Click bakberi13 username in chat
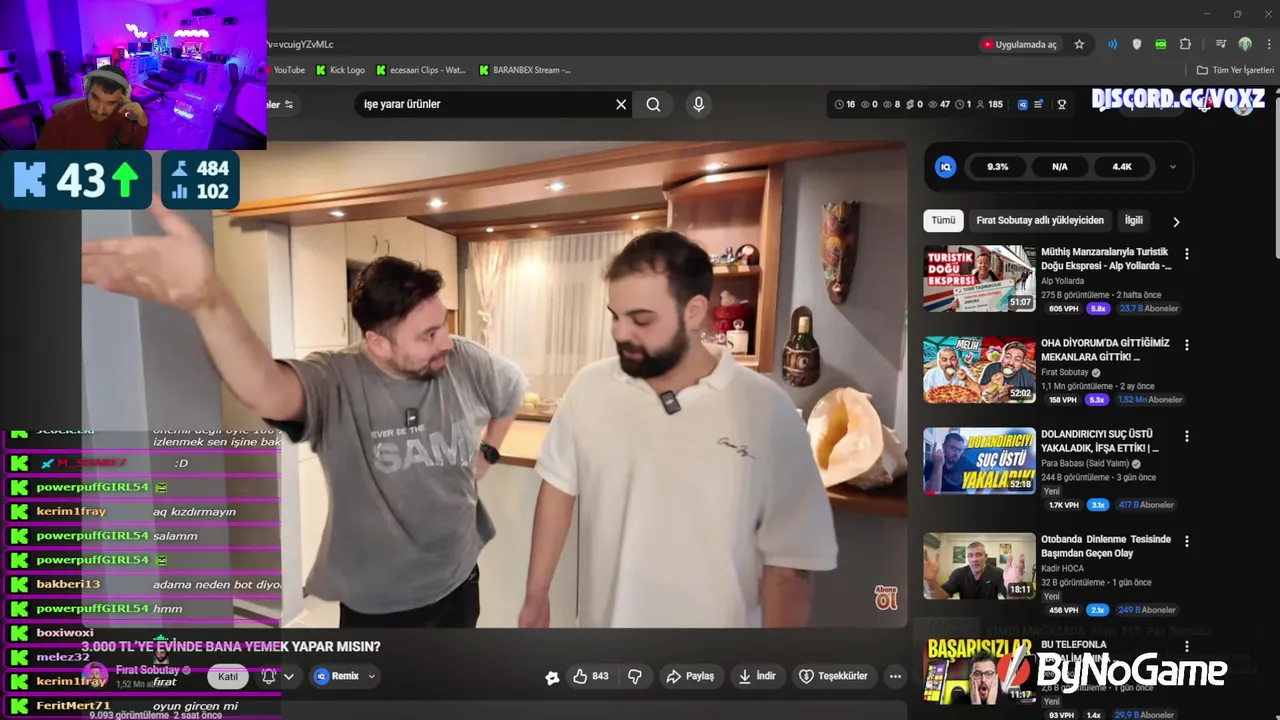 (x=68, y=584)
